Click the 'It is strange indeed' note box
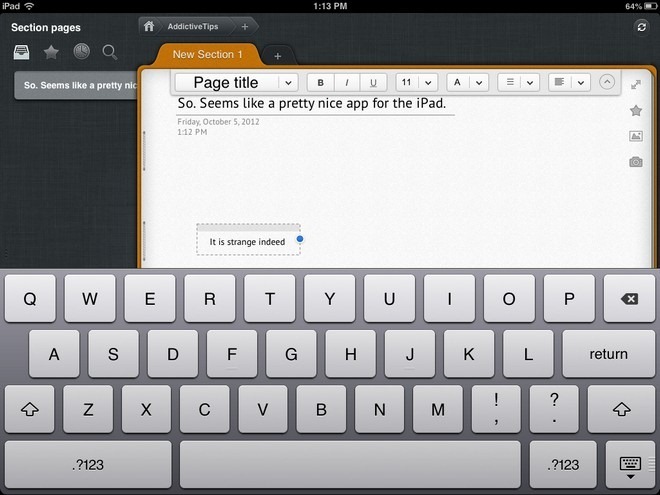This screenshot has height=495, width=660. (248, 241)
